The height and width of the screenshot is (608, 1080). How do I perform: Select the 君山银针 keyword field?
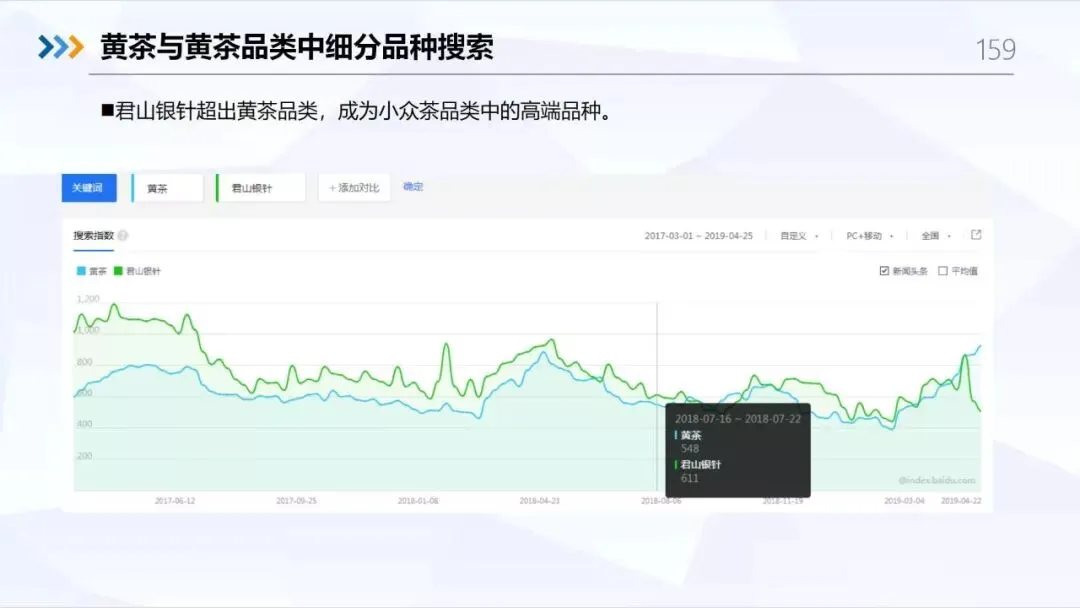260,188
